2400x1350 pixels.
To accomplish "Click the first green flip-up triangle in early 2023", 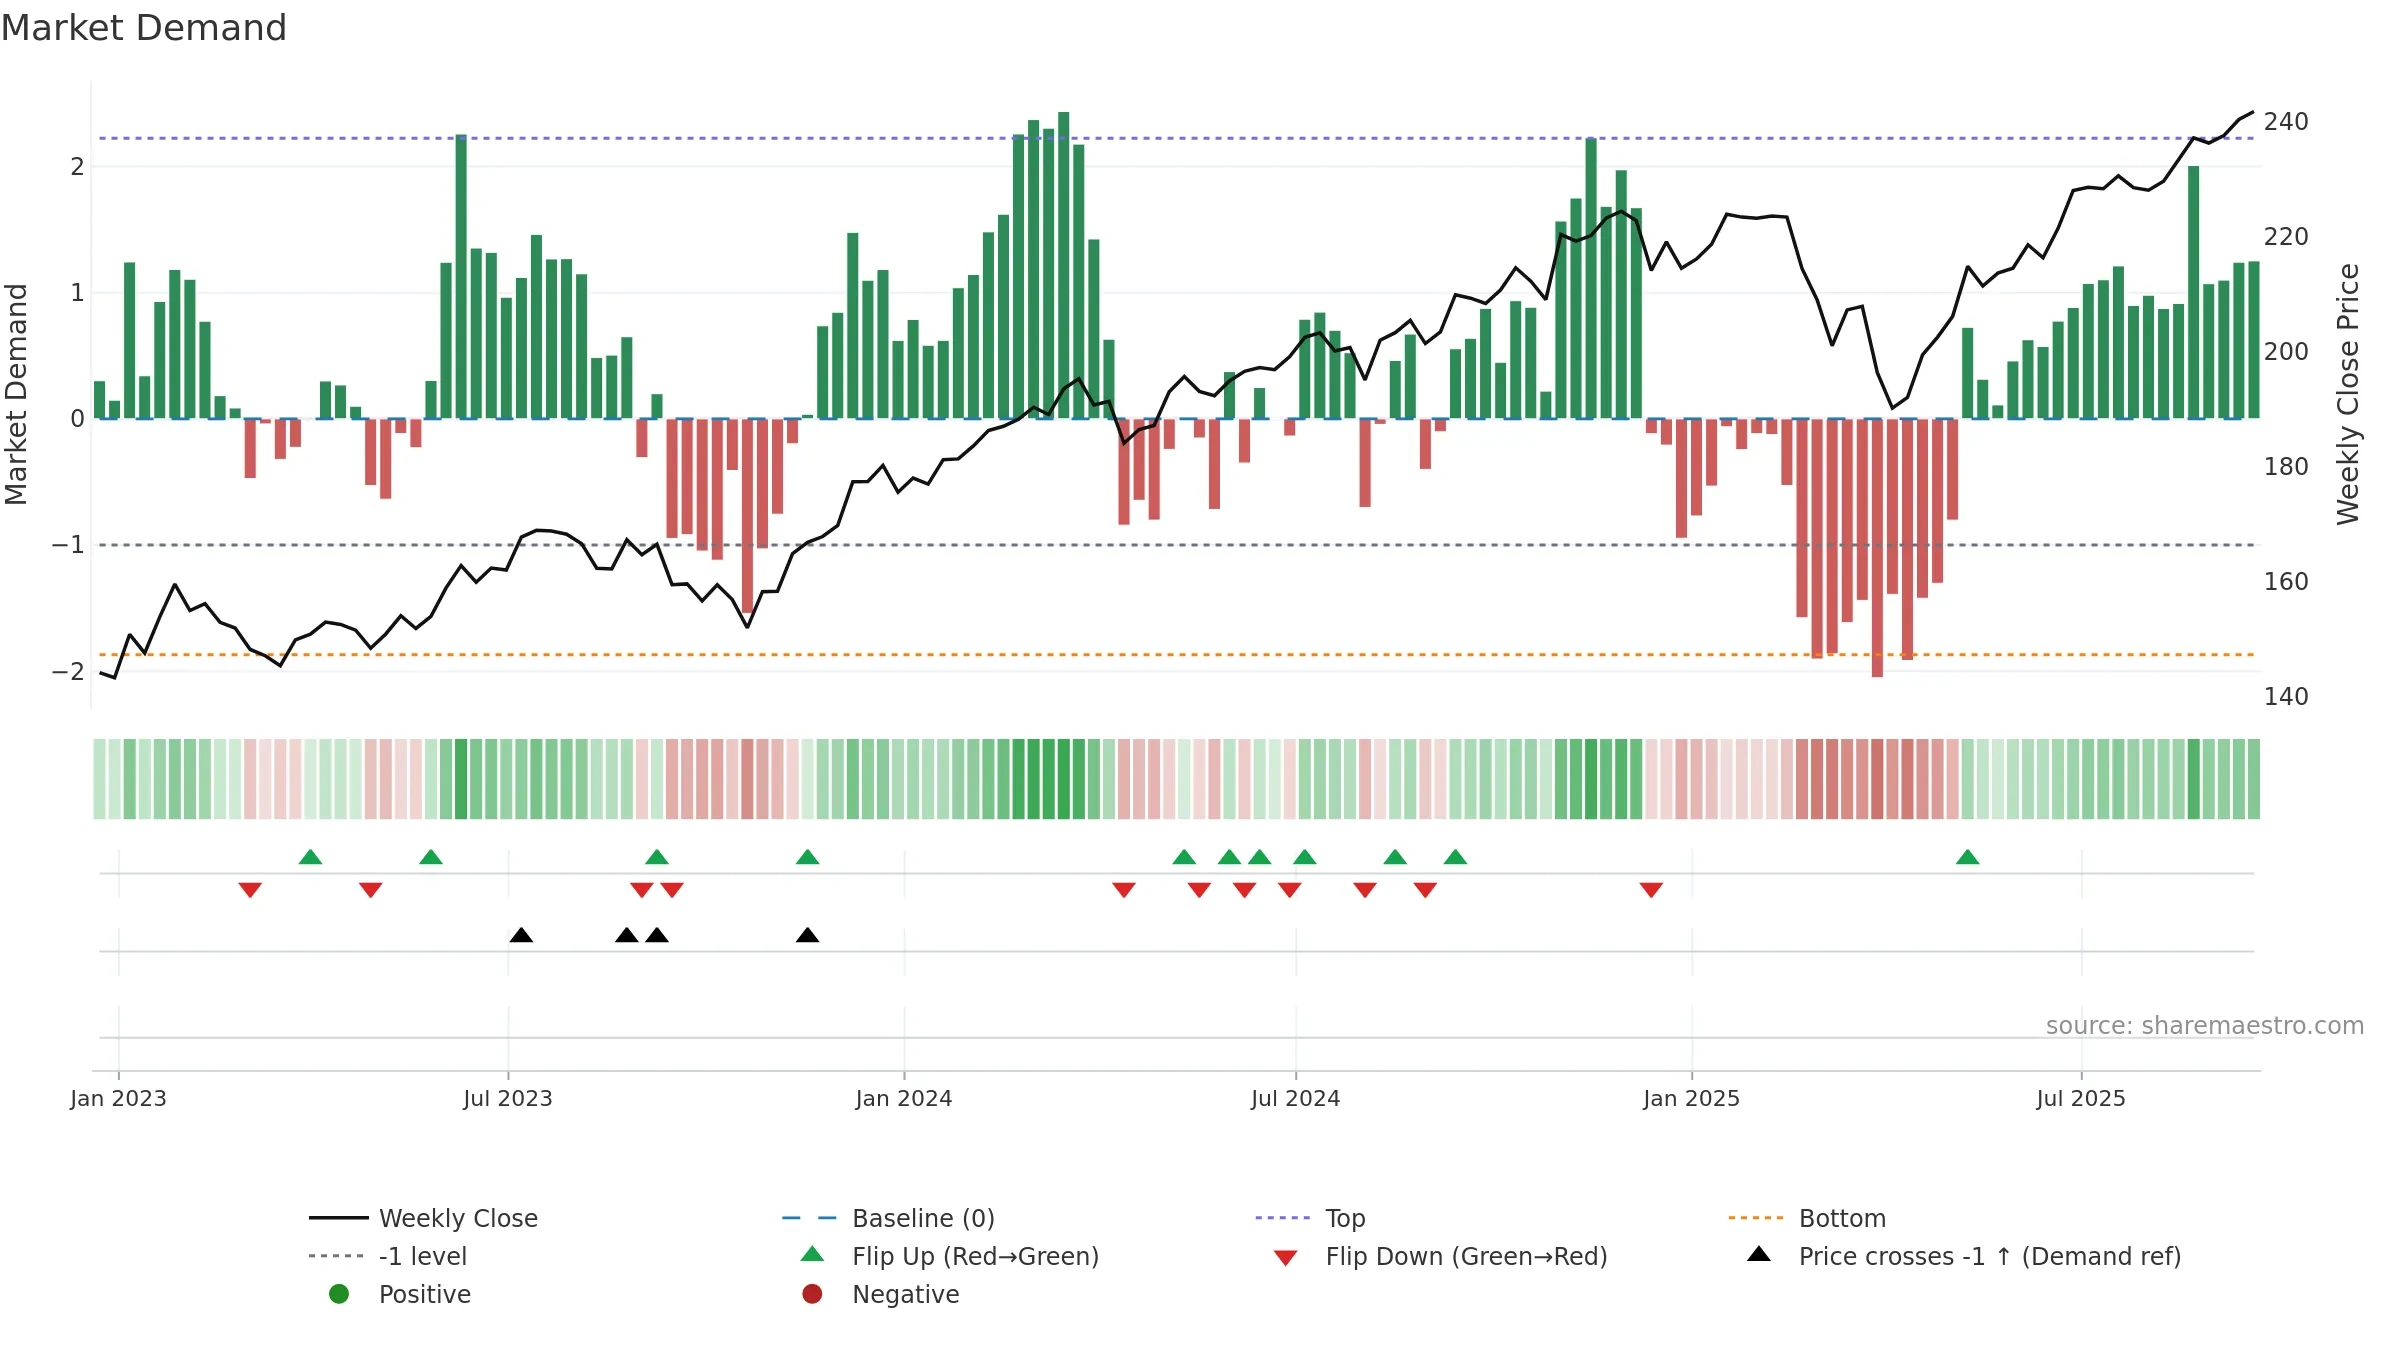I will pos(310,857).
